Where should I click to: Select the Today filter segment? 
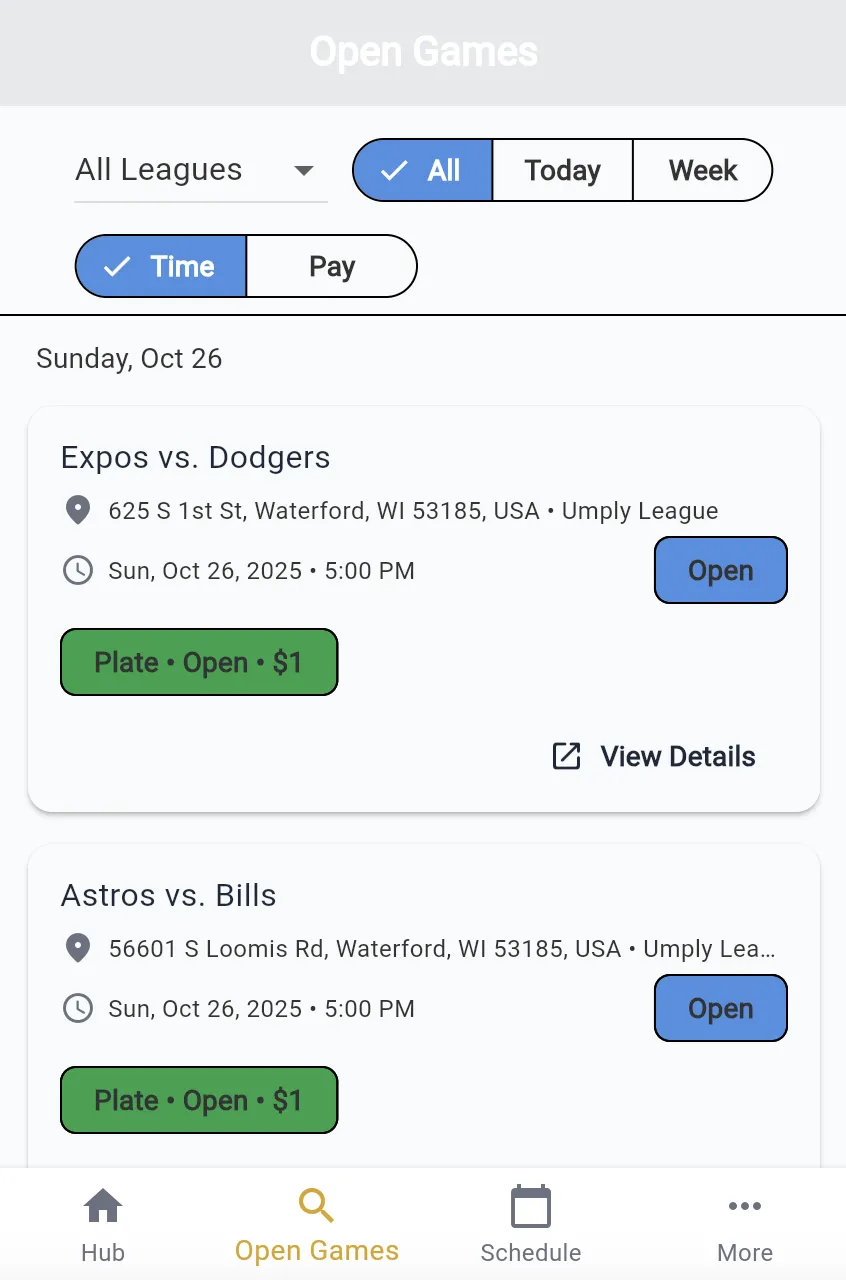coord(562,170)
